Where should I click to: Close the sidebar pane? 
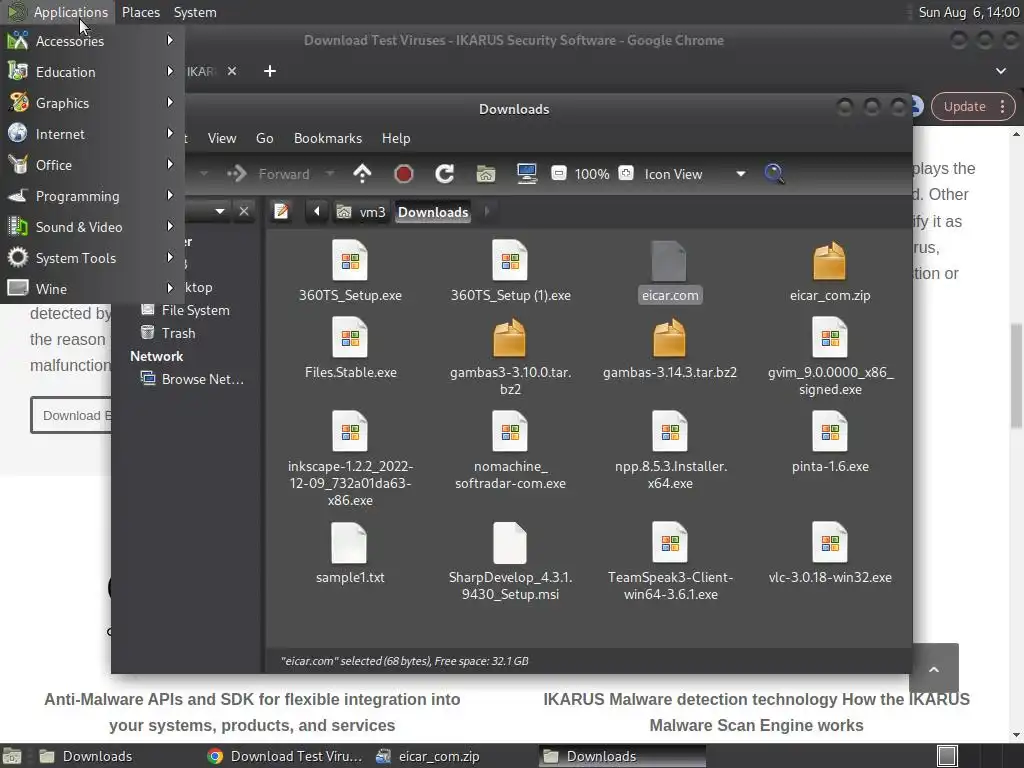[x=244, y=212]
